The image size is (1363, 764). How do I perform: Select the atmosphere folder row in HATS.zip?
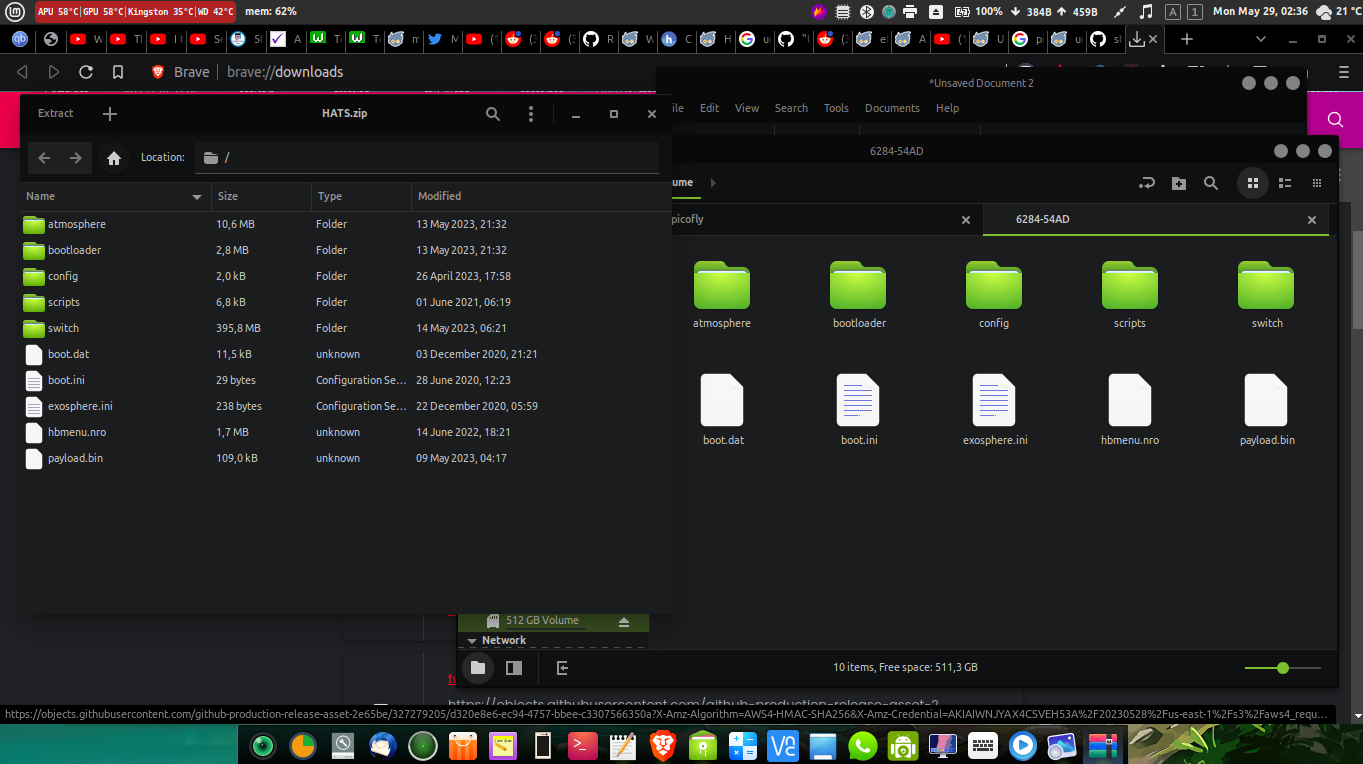pos(345,224)
